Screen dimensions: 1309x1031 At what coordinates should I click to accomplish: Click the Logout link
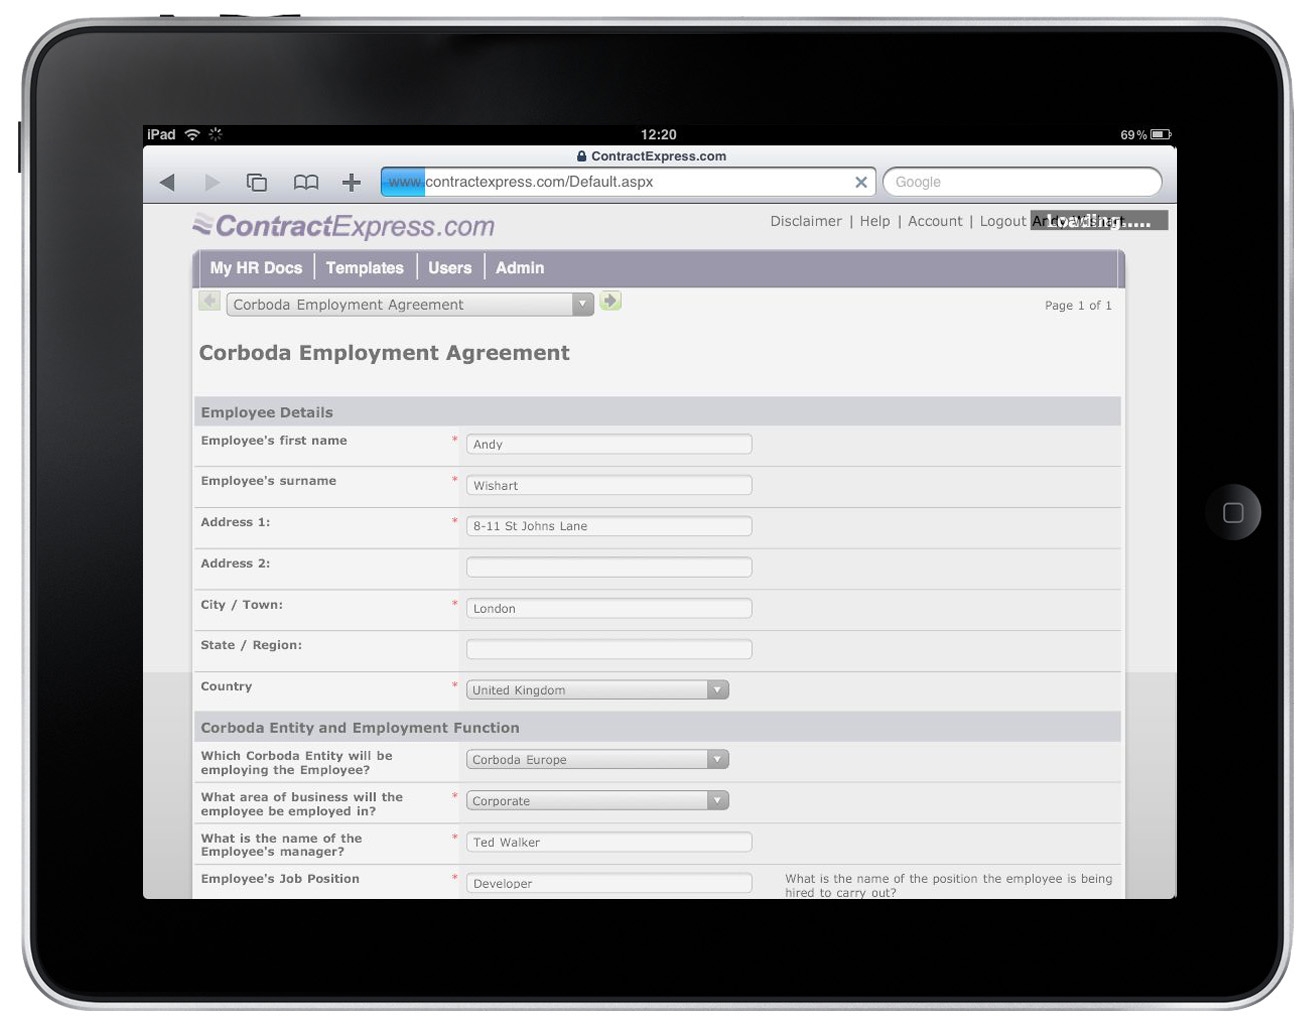1003,221
